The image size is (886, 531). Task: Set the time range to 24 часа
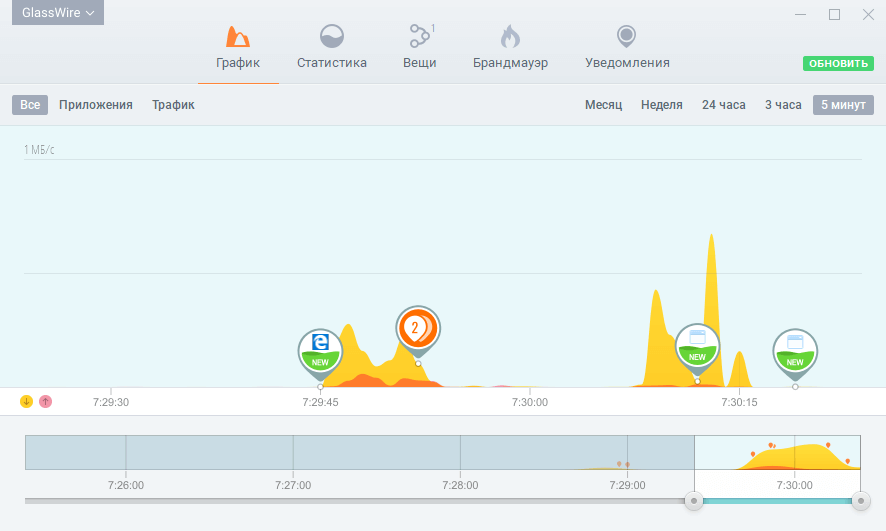coord(724,105)
